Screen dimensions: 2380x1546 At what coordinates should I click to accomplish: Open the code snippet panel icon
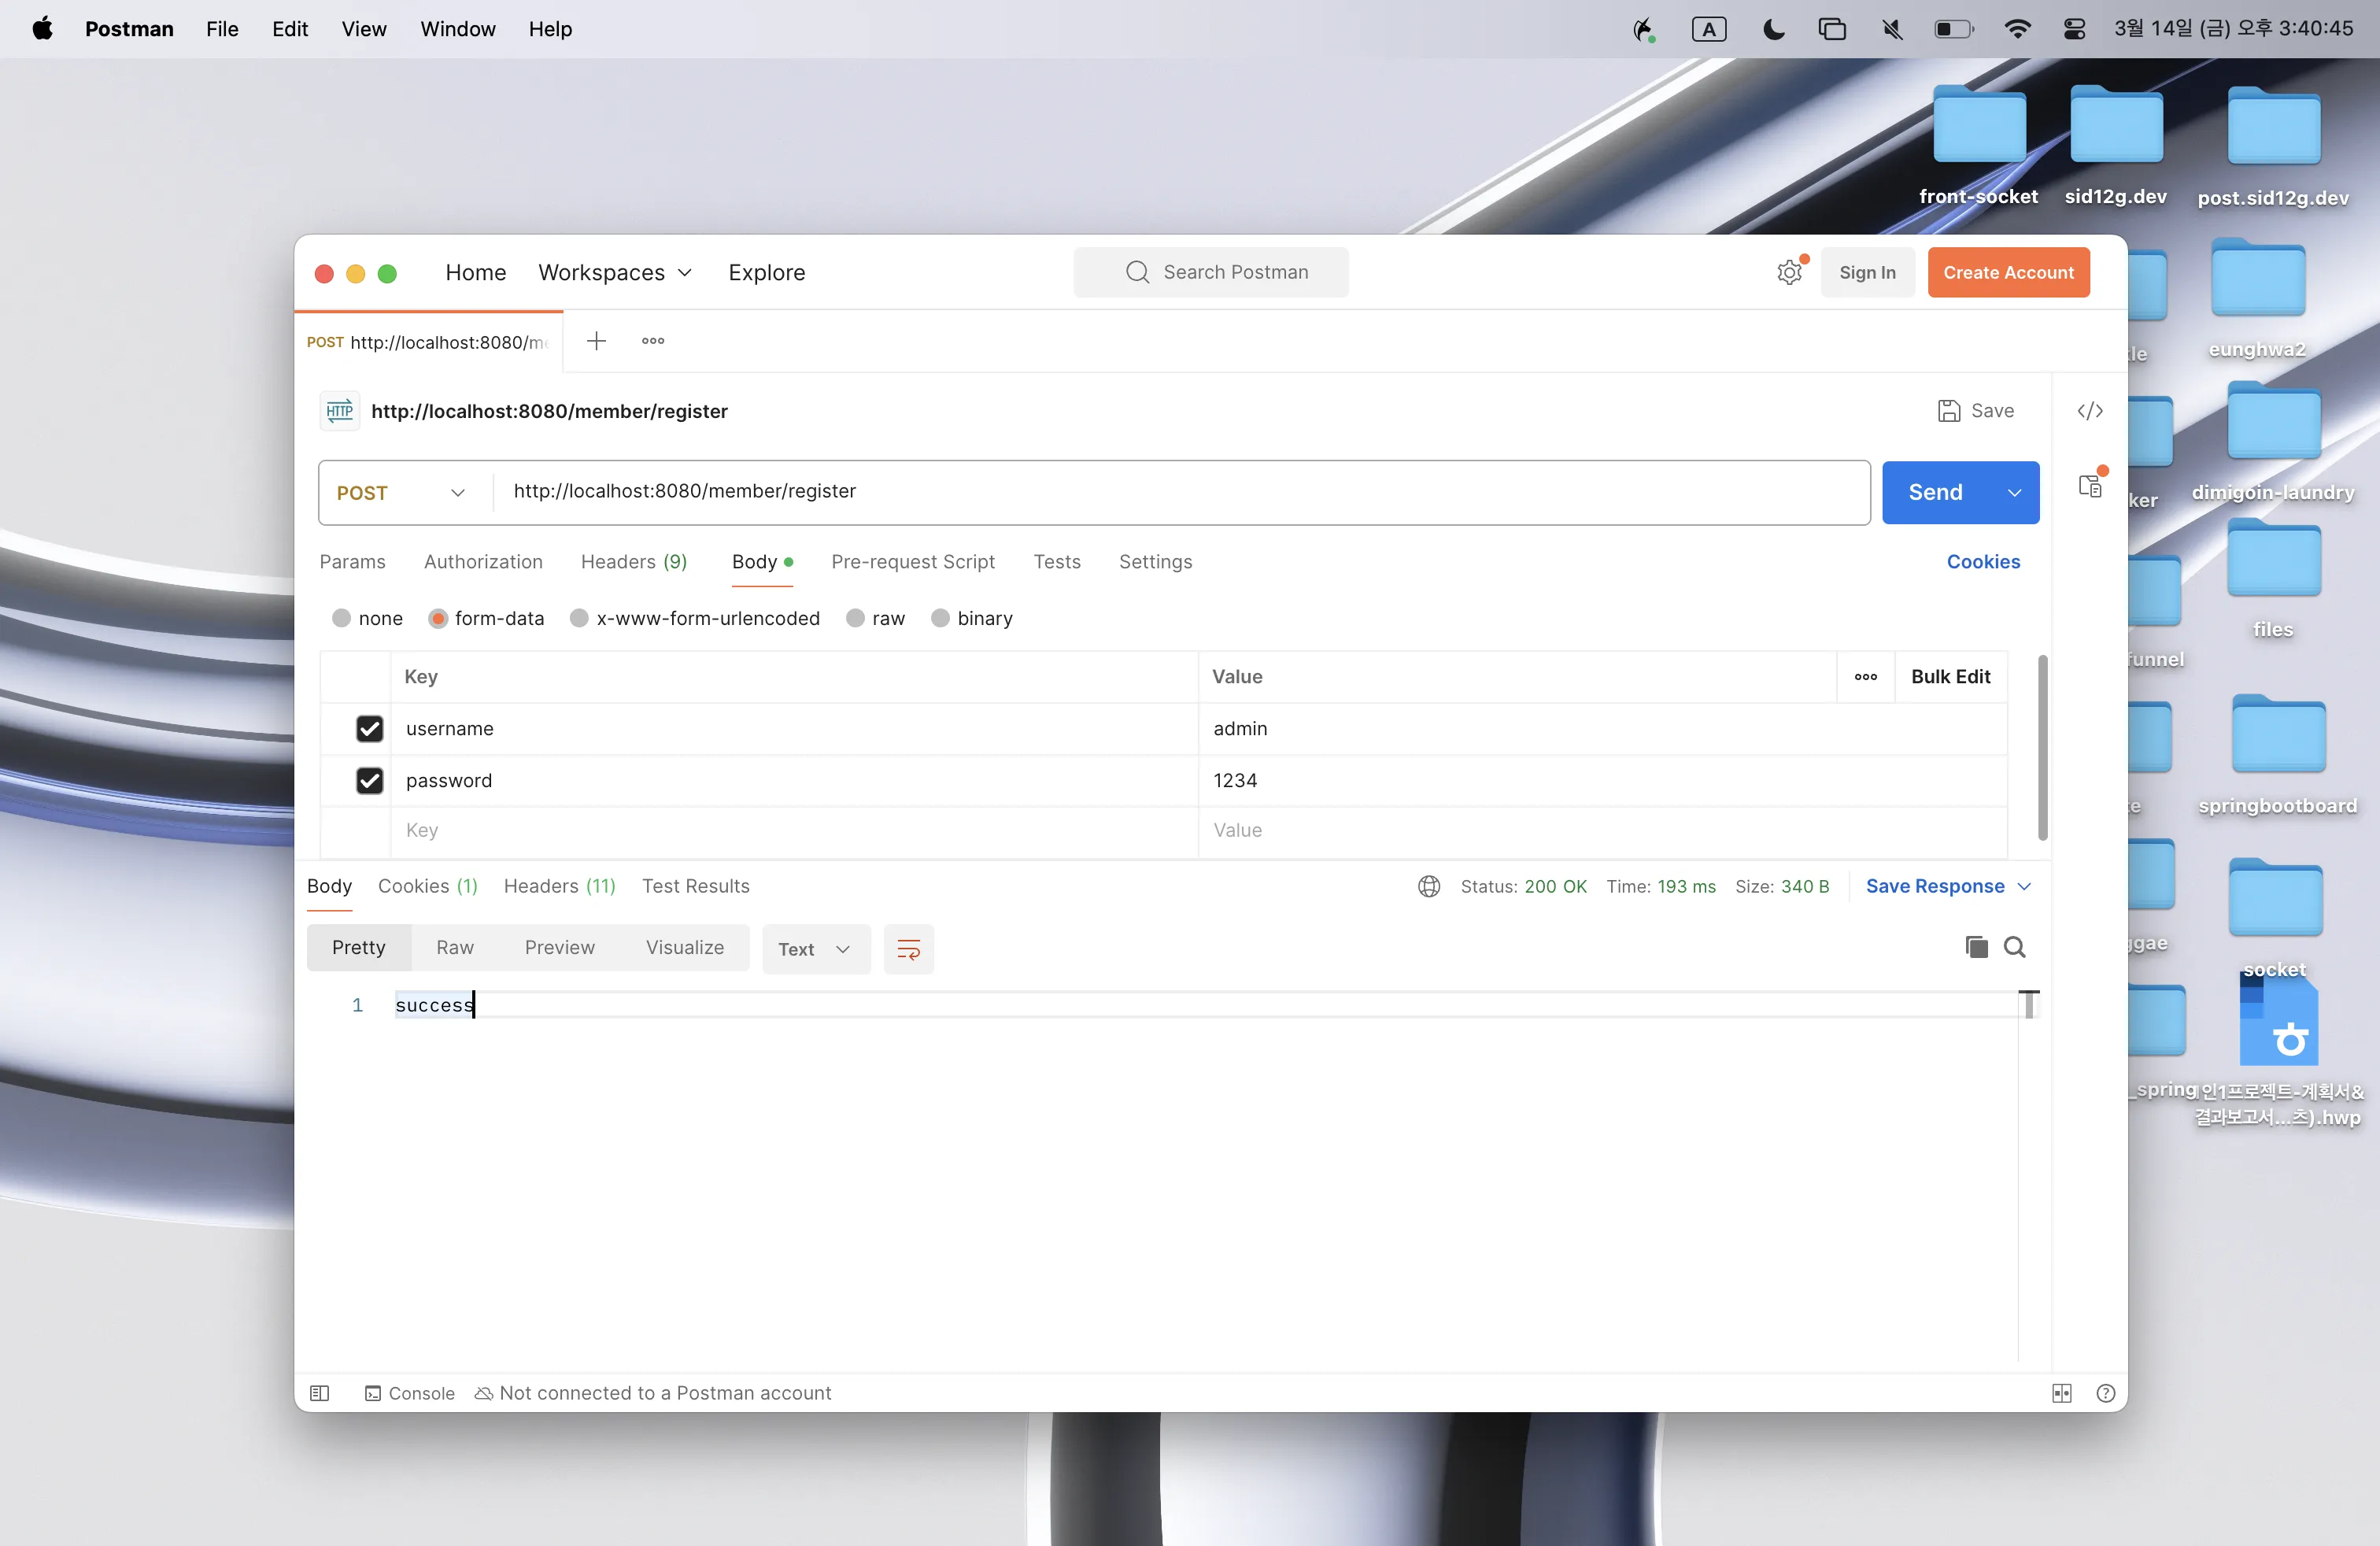click(2090, 411)
